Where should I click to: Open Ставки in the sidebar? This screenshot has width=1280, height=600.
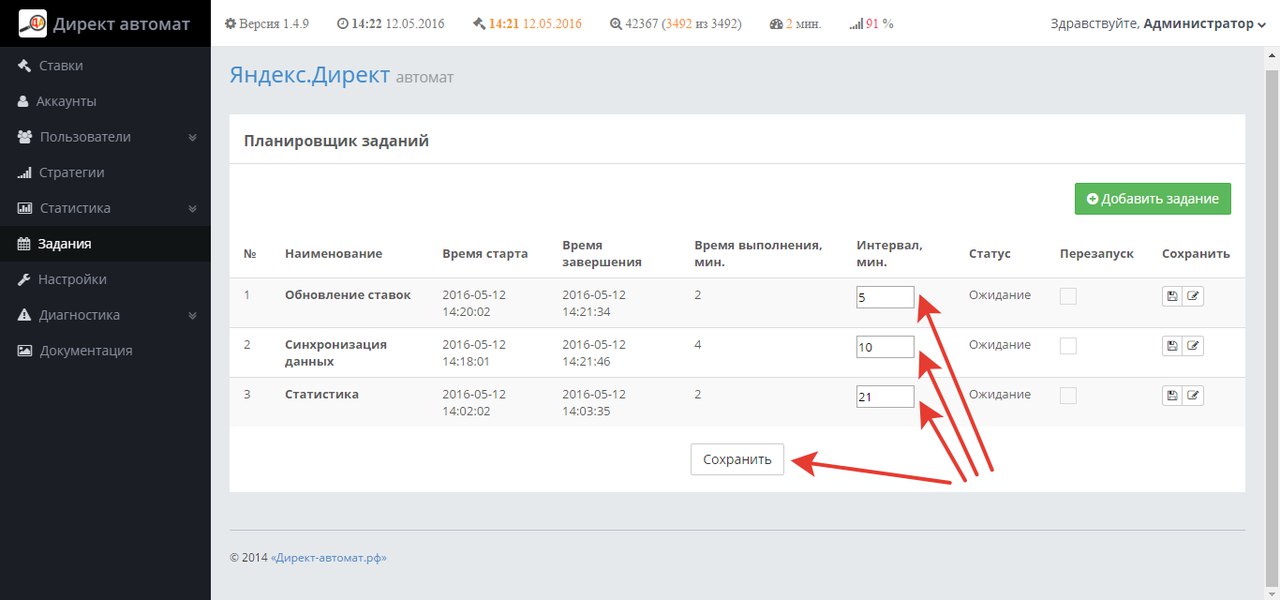[x=60, y=66]
